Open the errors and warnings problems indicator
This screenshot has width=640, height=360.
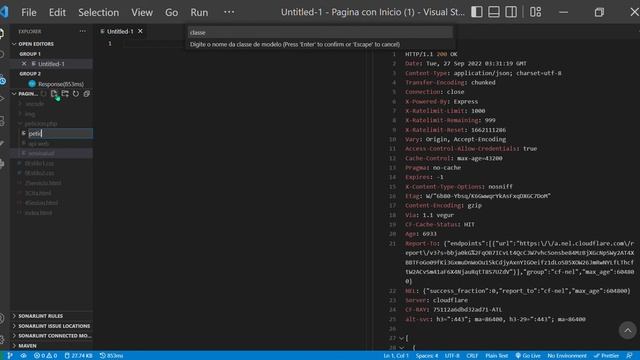point(45,356)
